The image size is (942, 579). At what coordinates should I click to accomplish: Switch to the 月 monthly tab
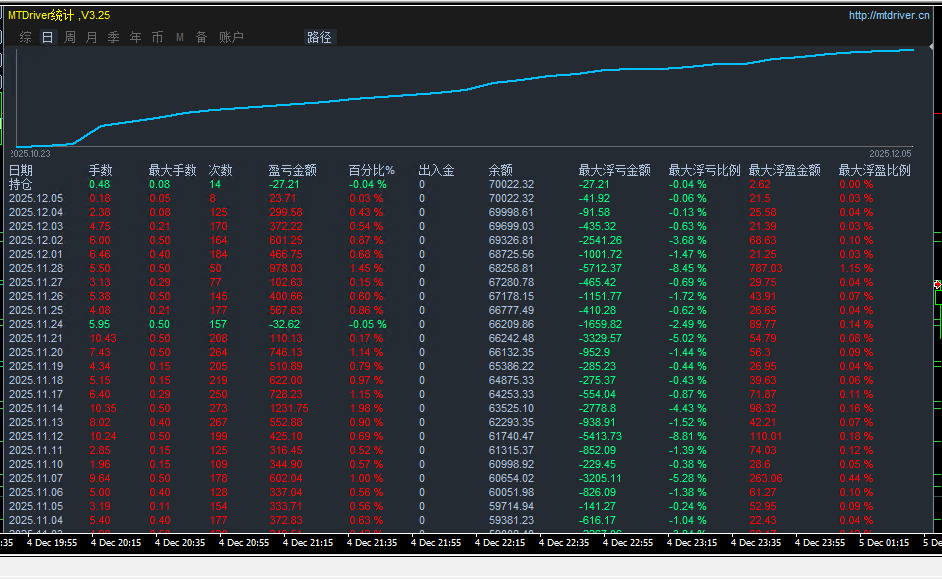click(92, 37)
